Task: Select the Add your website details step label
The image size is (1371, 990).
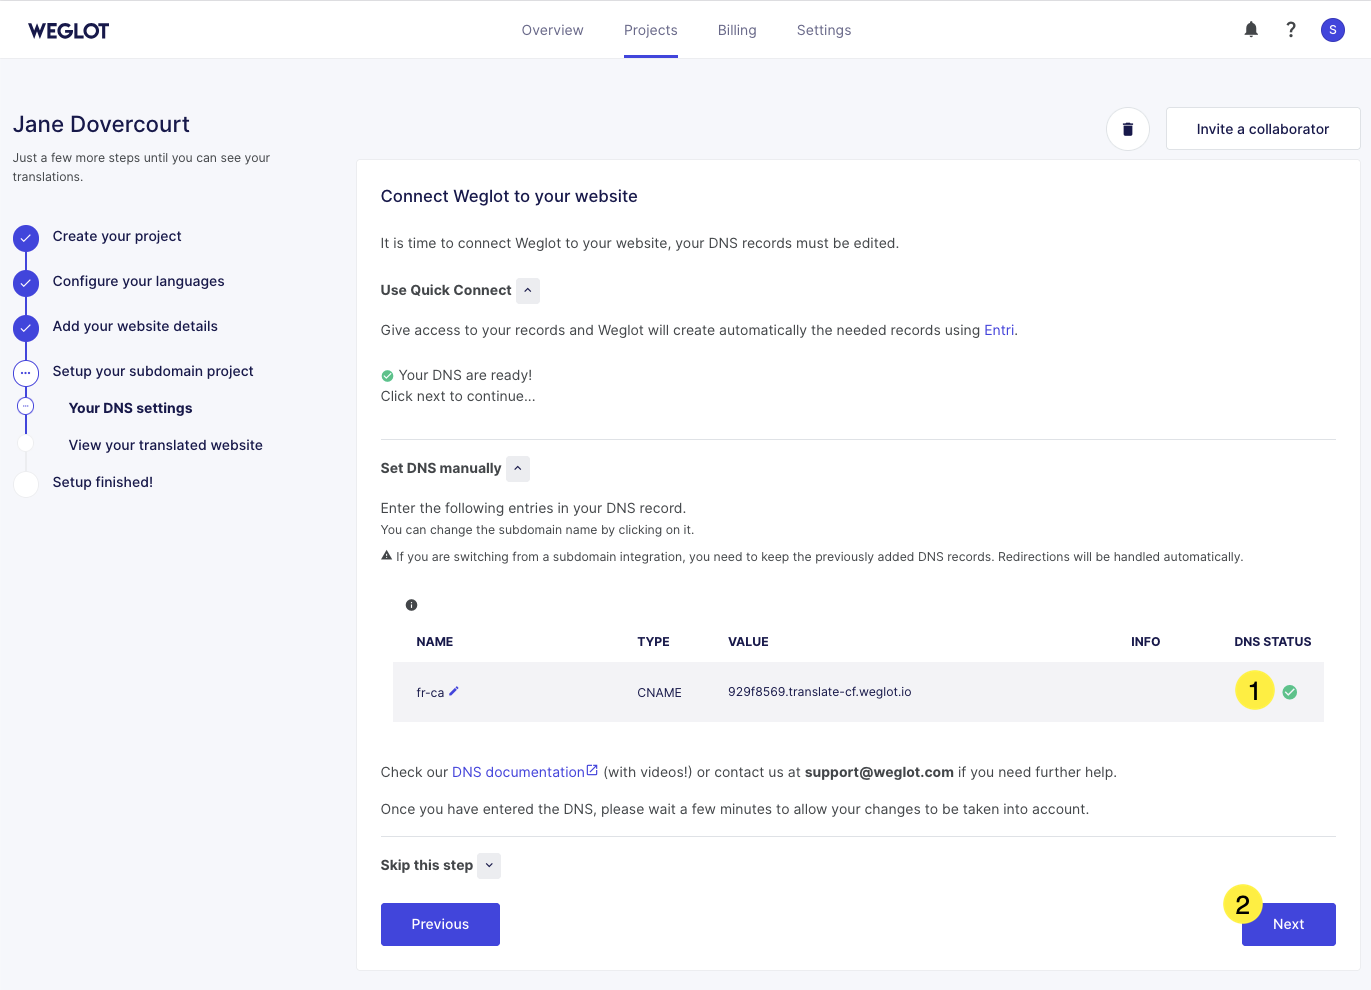Action: 135,326
